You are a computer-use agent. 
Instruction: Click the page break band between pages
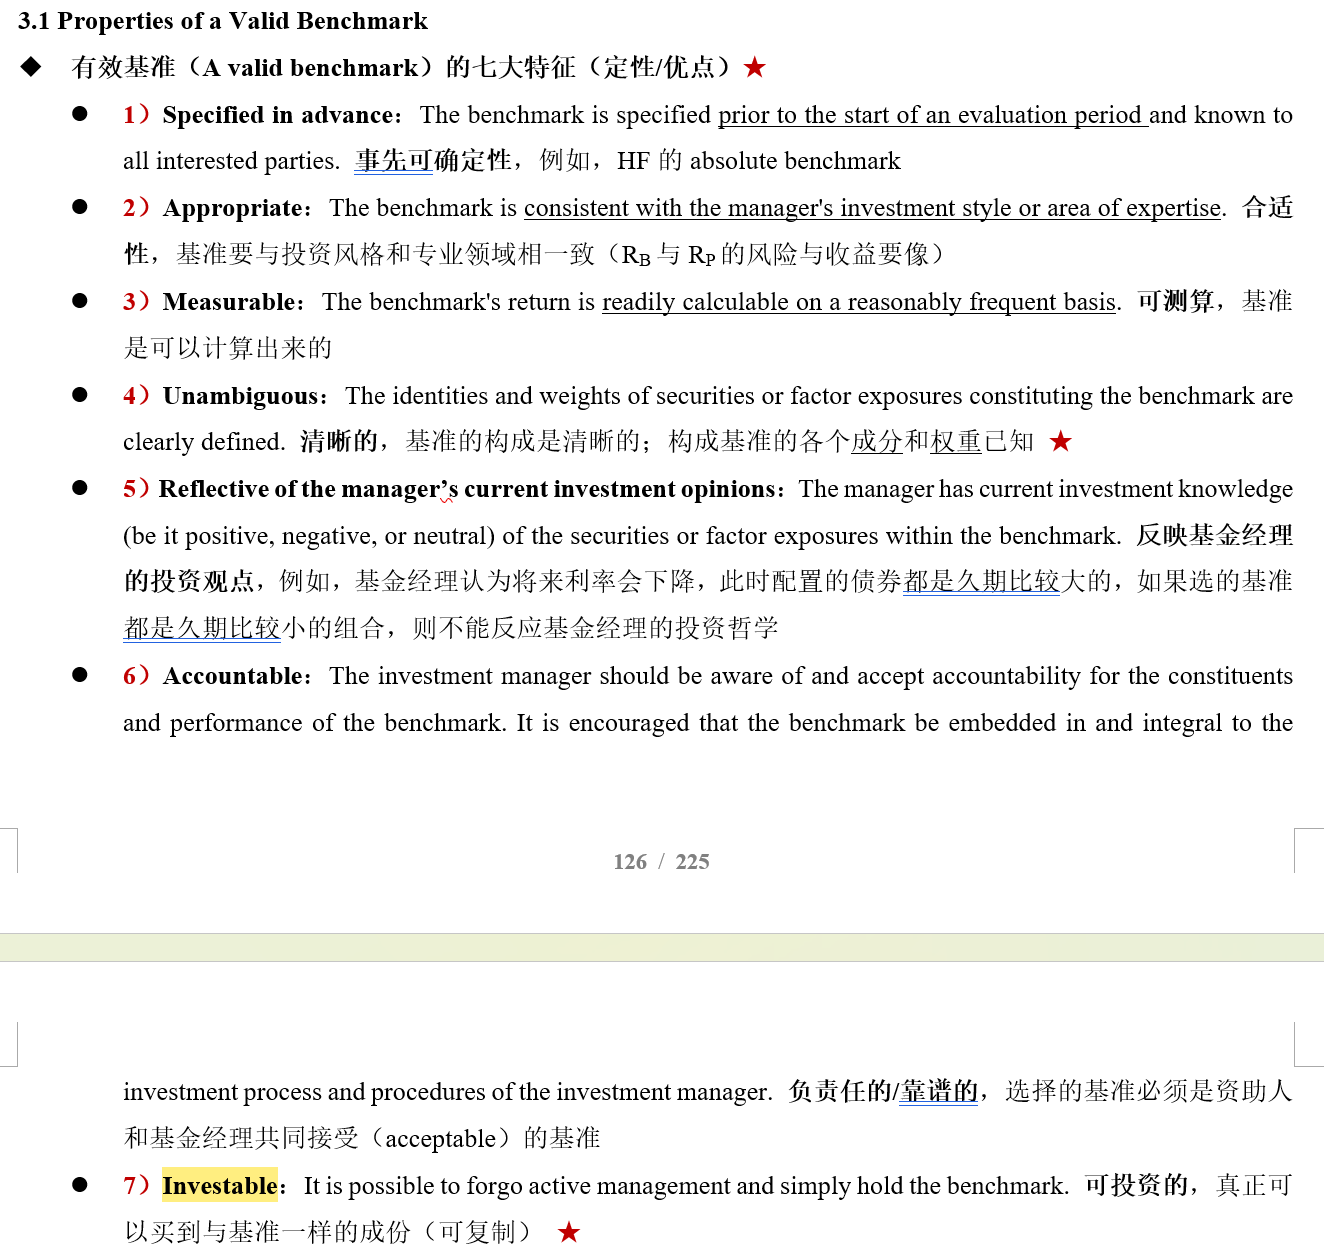click(662, 947)
